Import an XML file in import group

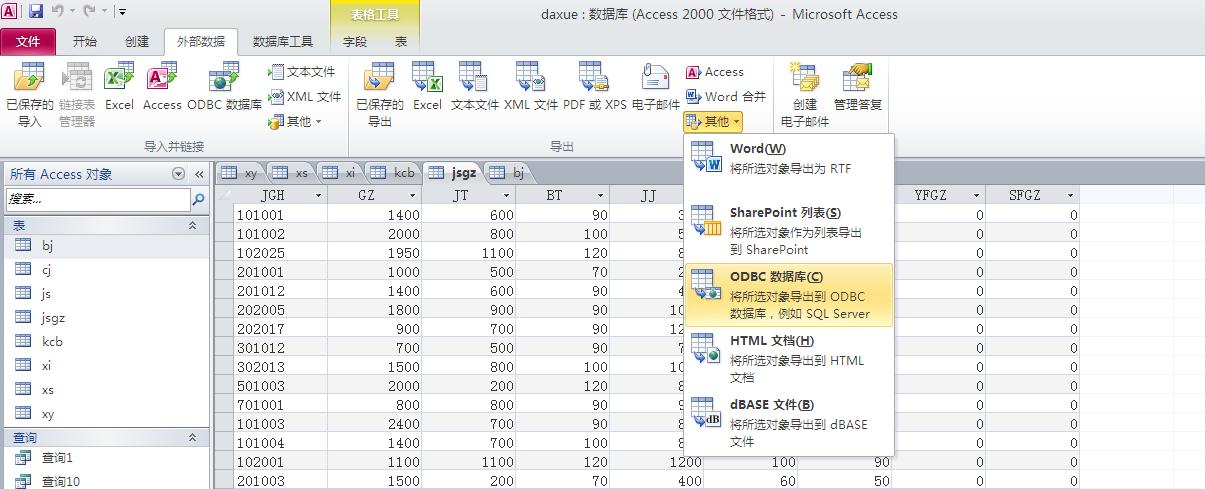(305, 97)
